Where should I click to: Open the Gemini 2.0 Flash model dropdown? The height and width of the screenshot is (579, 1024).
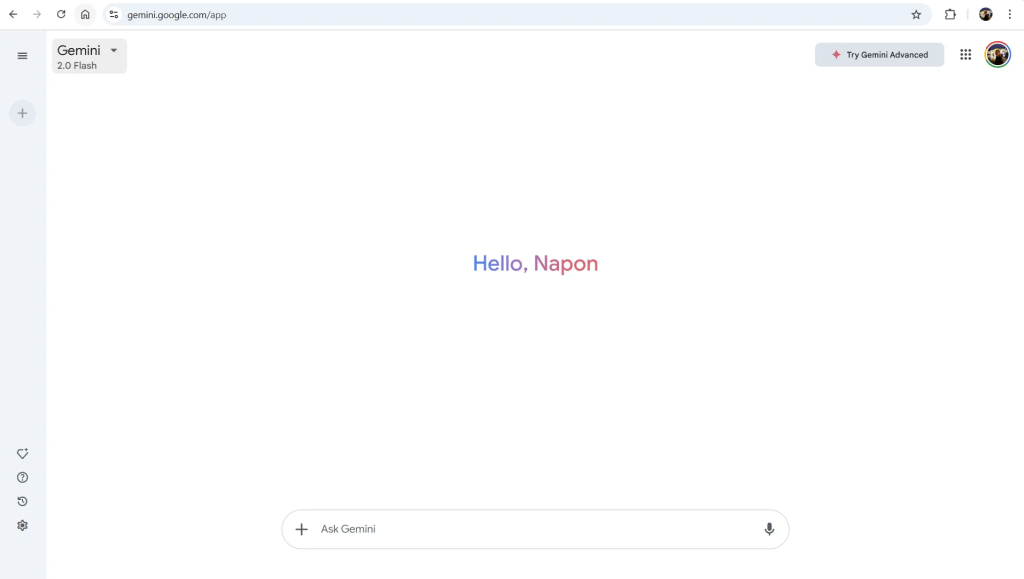click(x=89, y=56)
